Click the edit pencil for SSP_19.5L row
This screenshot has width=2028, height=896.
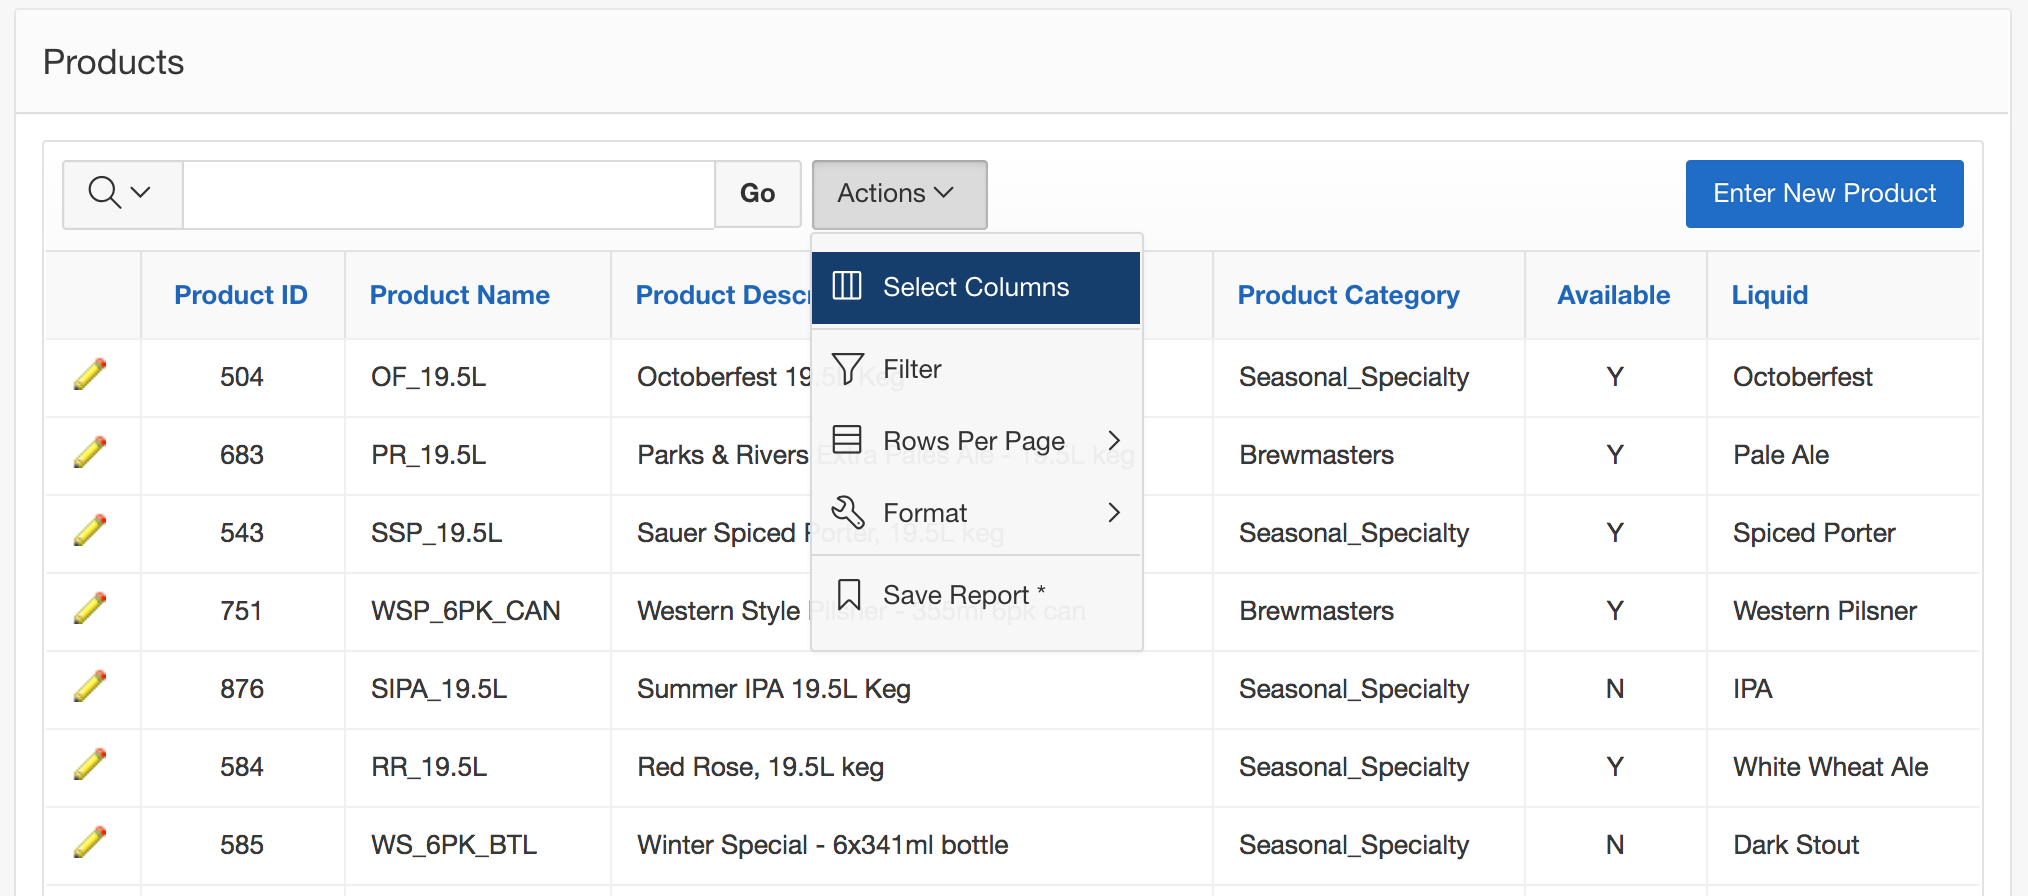(90, 530)
